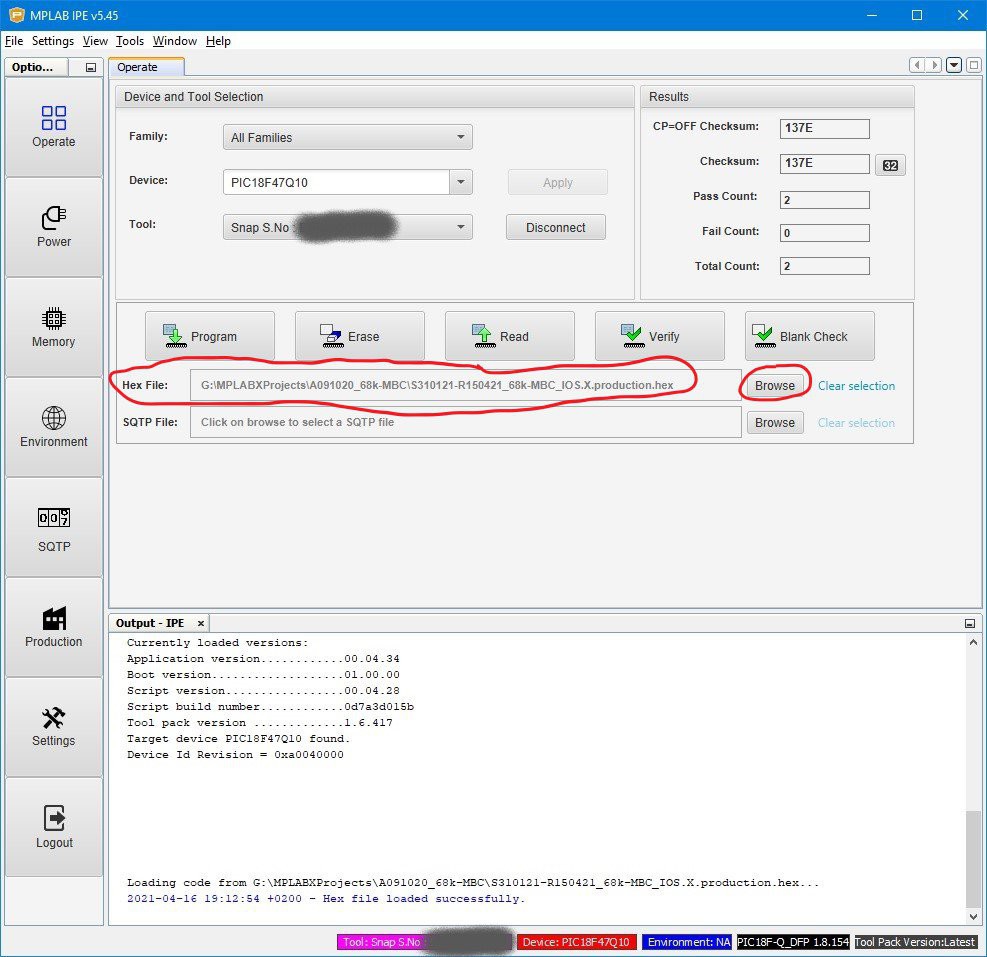Click 'Hex file loaded successfully' output line
987x957 pixels.
(326, 898)
